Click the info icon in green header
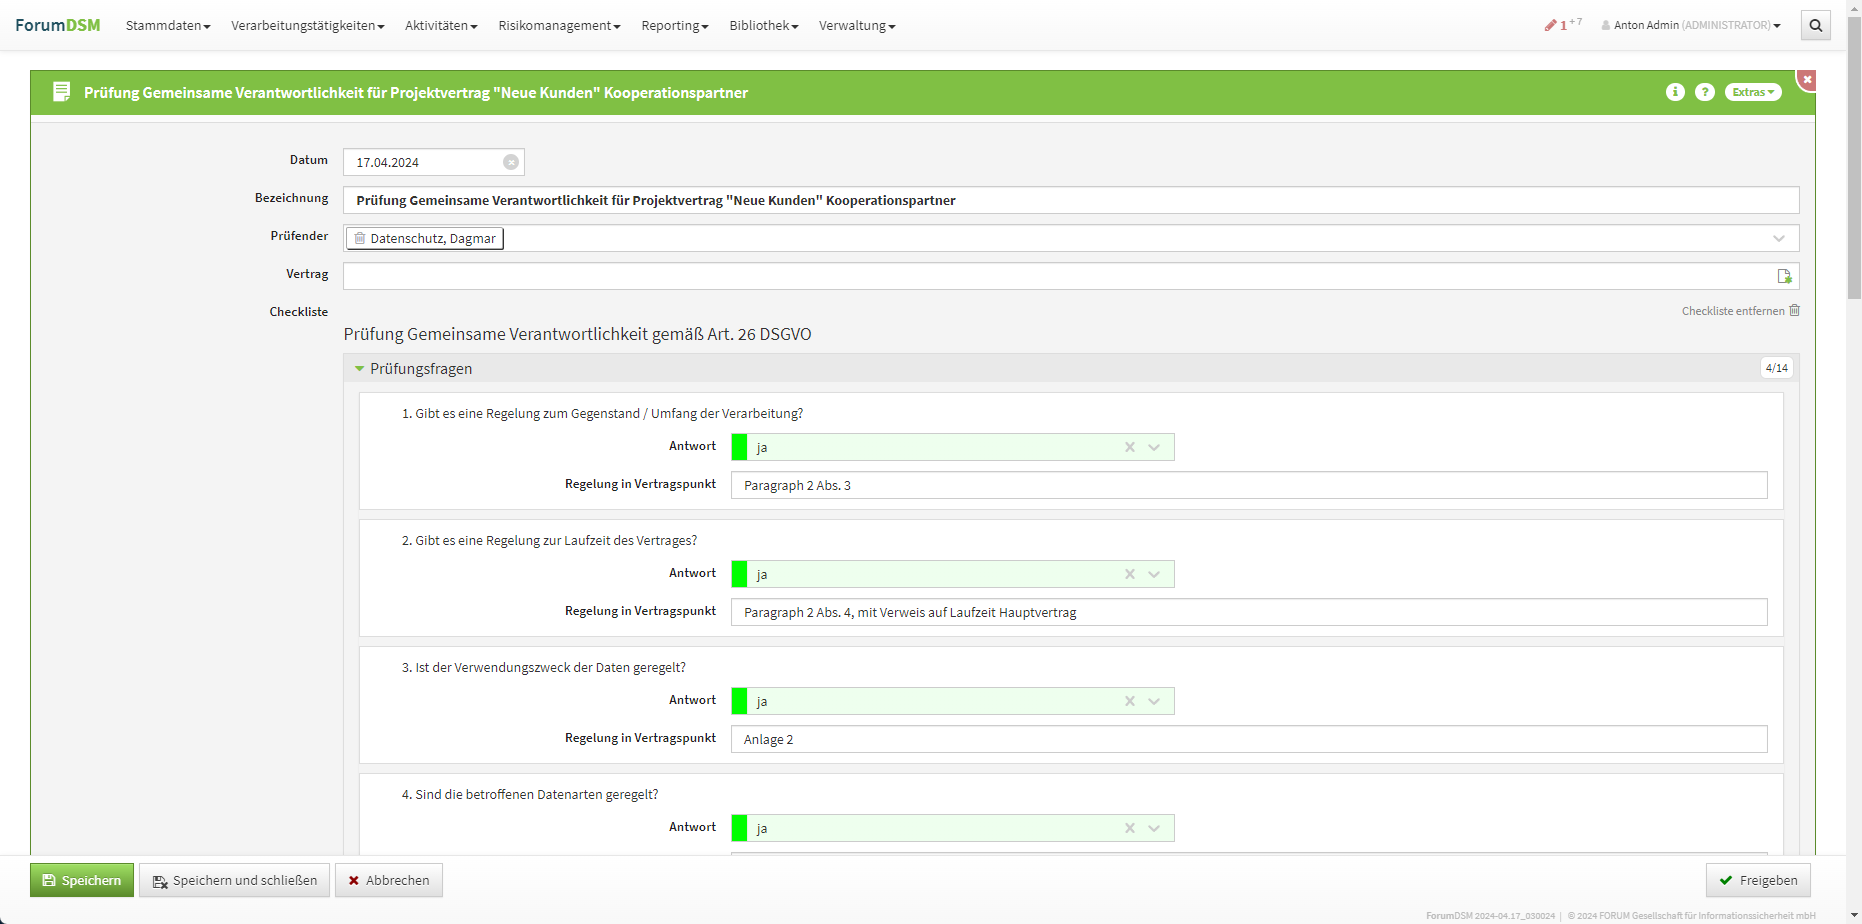Viewport: 1862px width, 924px height. (1675, 92)
